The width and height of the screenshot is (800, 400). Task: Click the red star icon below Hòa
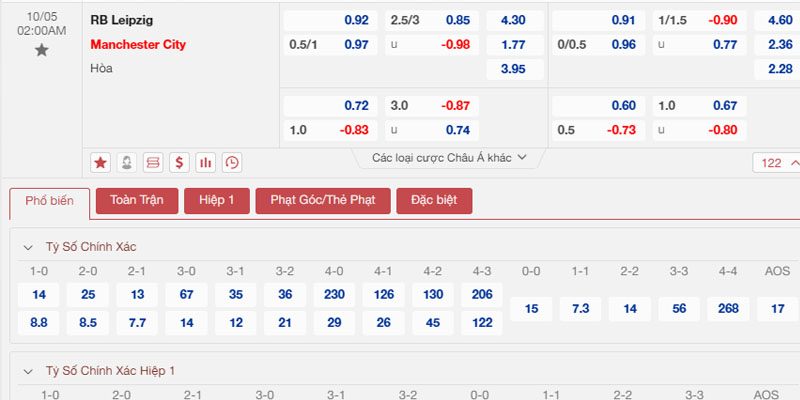(101, 163)
